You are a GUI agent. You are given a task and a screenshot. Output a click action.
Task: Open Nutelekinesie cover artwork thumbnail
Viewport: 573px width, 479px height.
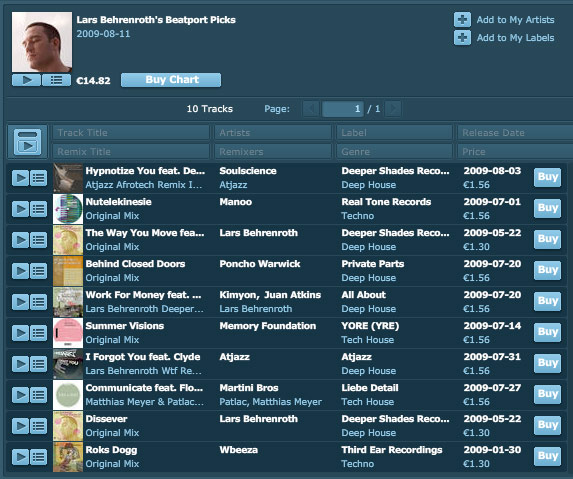point(68,209)
